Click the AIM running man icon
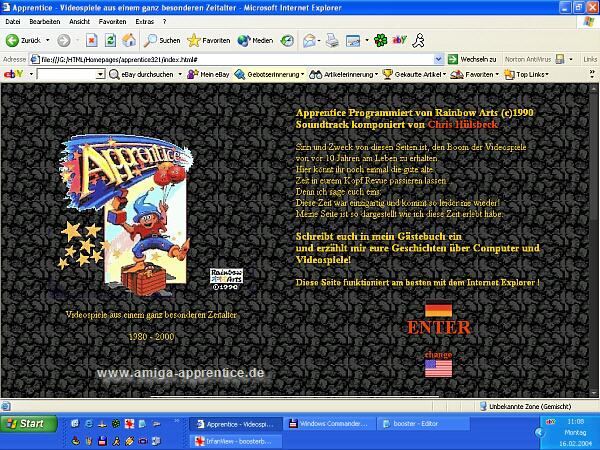Viewport: 600px width, 450px height. 418,40
